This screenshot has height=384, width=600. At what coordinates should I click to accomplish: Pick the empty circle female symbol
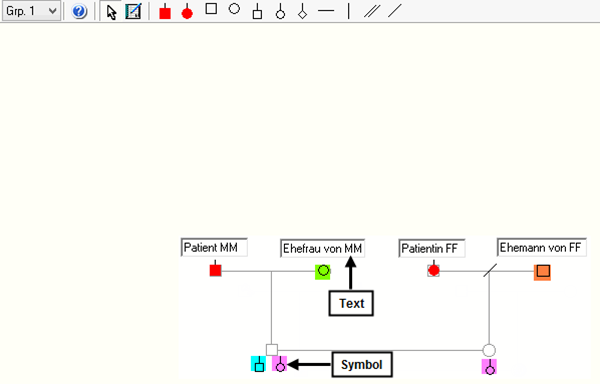point(234,9)
